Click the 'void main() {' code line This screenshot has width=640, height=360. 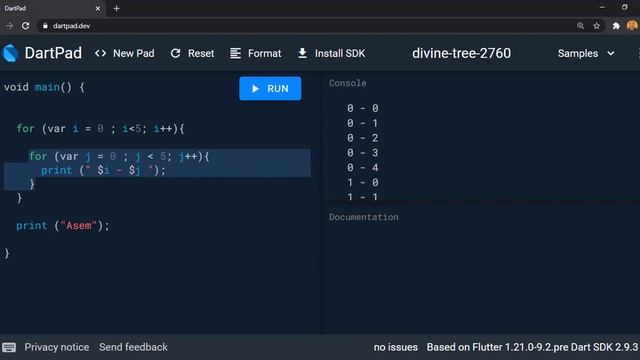coord(44,87)
